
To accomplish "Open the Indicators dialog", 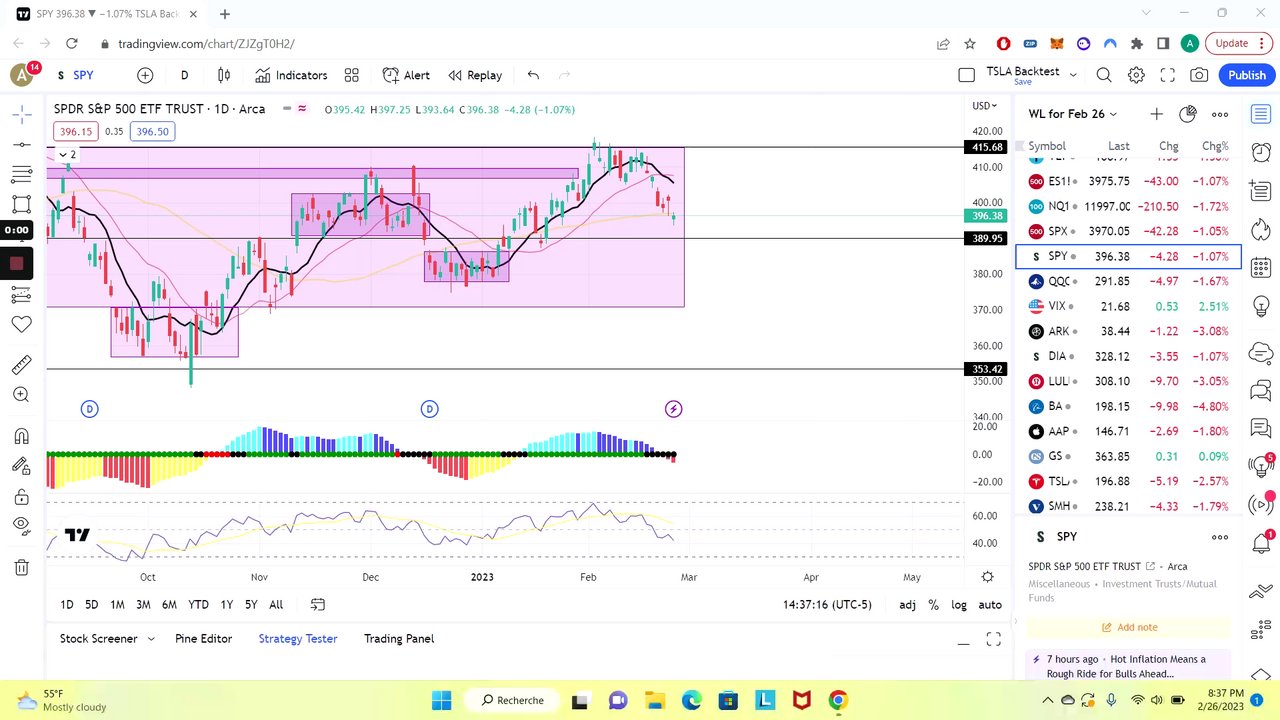I will pyautogui.click(x=291, y=75).
